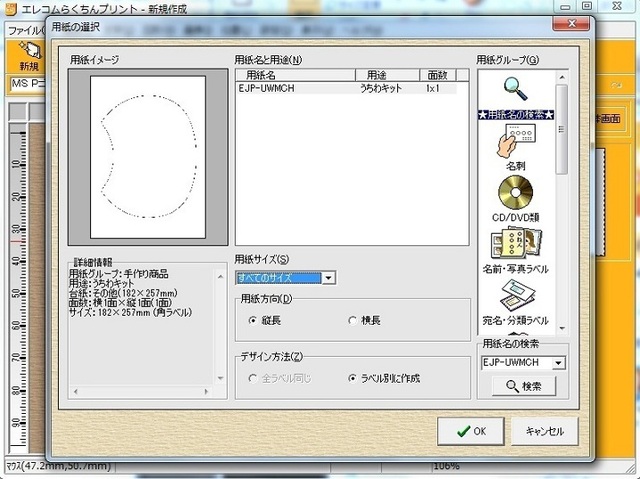The height and width of the screenshot is (479, 640).
Task: Maximize the main らくちんプリント window
Action: [x=587, y=6]
